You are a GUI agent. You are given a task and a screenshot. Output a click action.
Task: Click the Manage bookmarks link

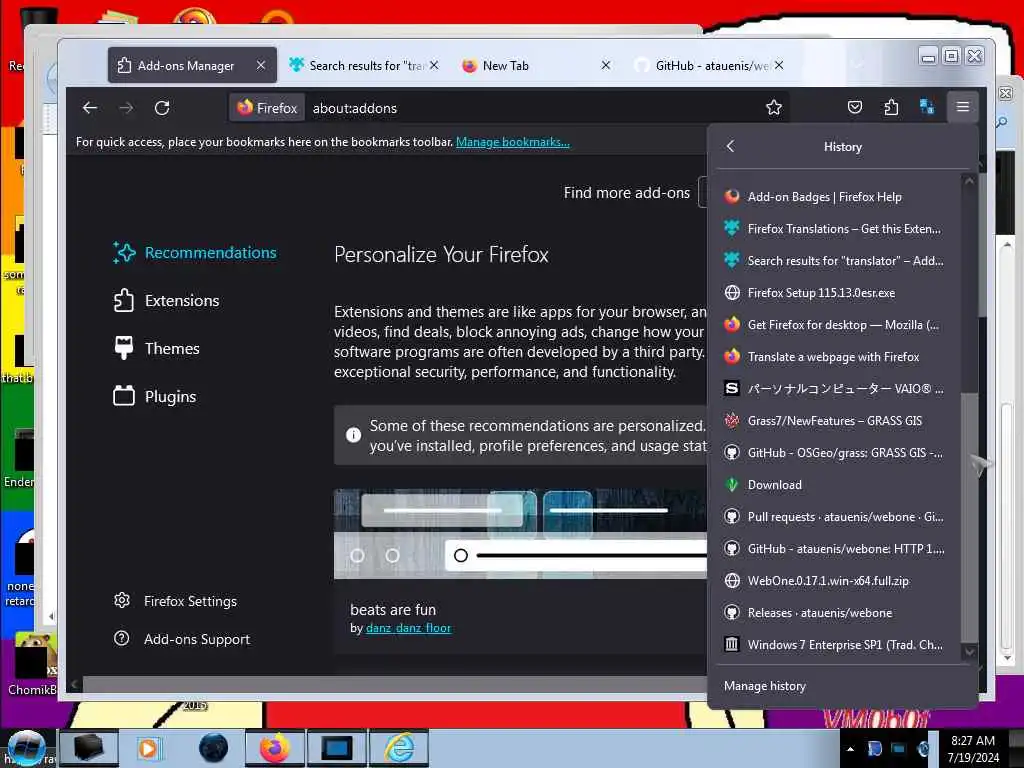coord(513,142)
